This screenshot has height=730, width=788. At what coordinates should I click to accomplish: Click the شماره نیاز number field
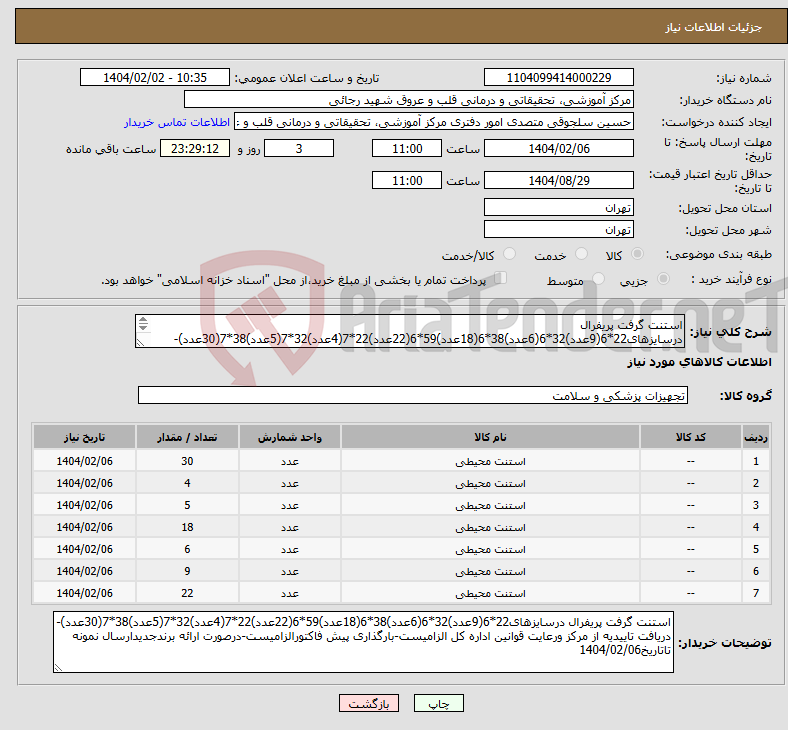(558, 77)
